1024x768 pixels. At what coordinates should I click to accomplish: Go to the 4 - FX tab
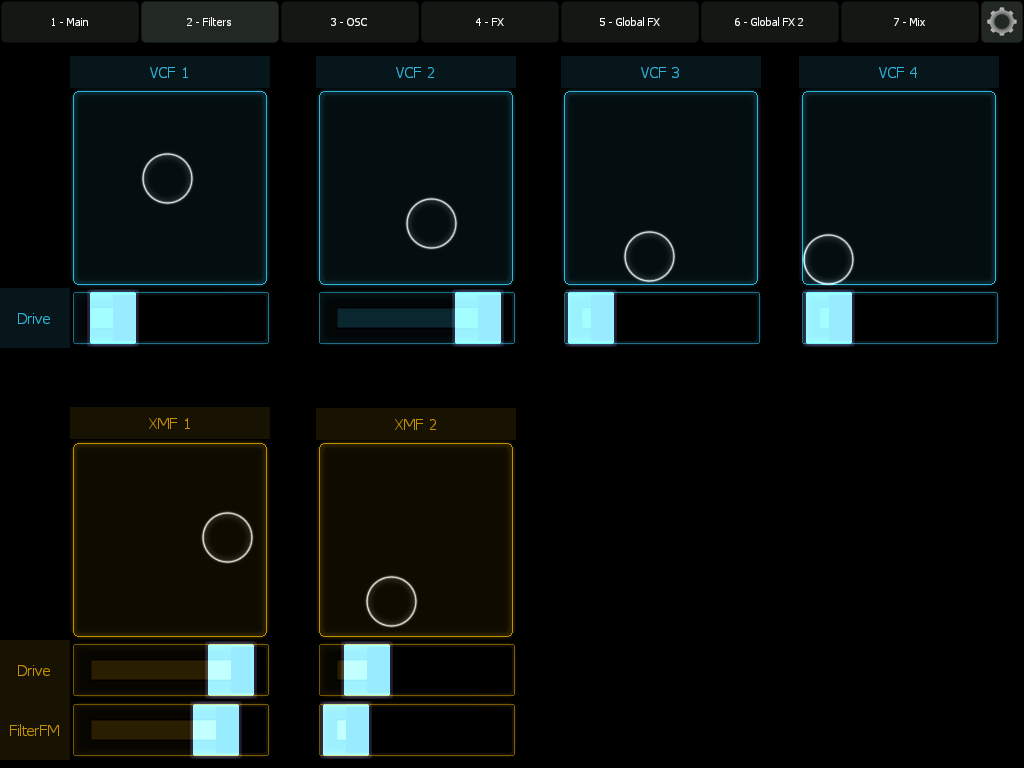(x=490, y=22)
